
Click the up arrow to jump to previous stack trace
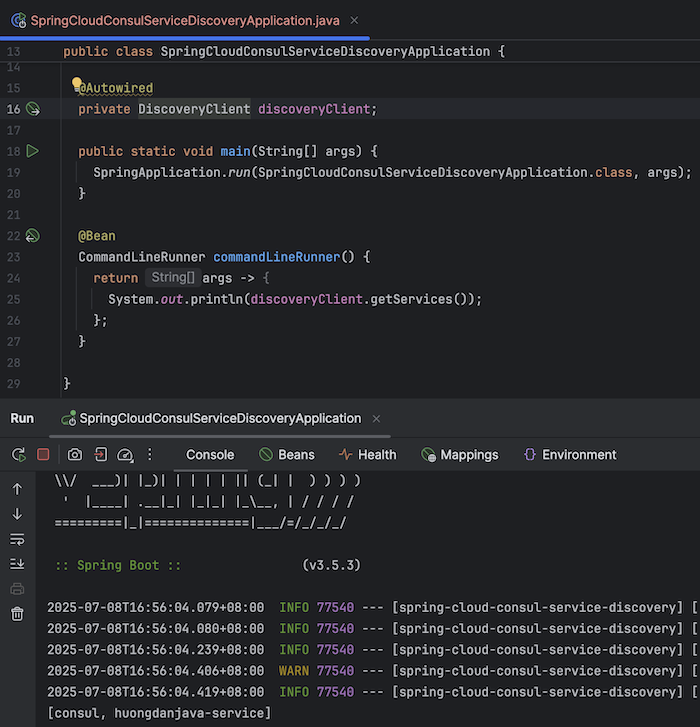[17, 489]
